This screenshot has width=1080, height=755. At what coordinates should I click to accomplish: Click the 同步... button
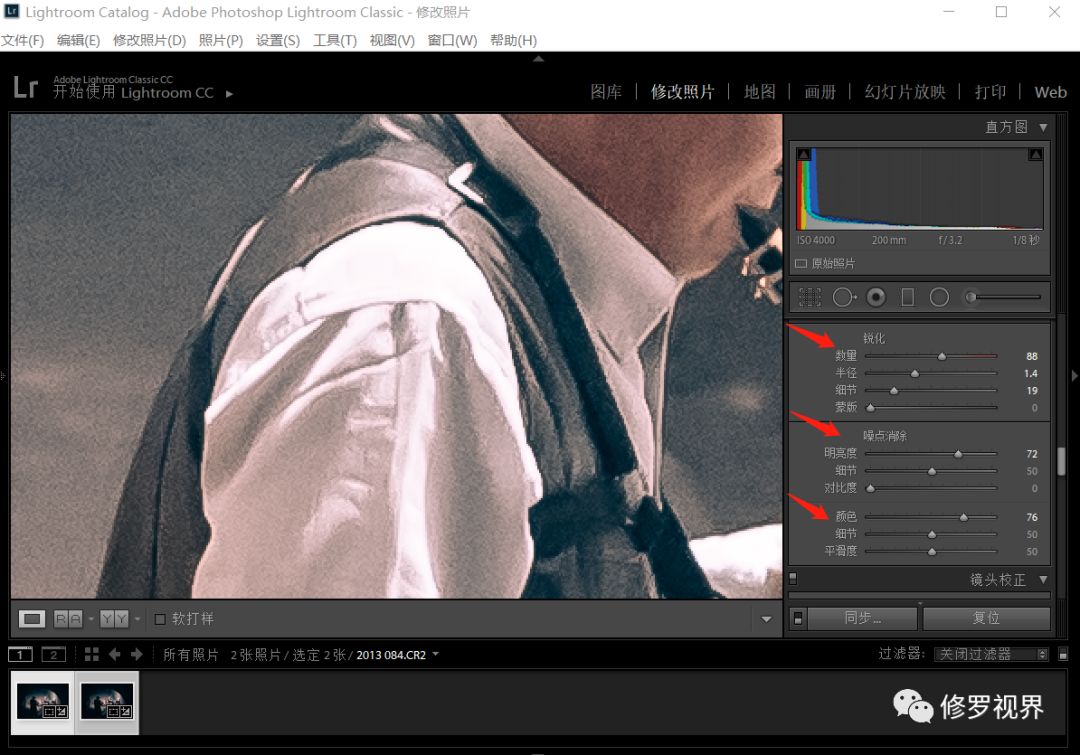[862, 618]
